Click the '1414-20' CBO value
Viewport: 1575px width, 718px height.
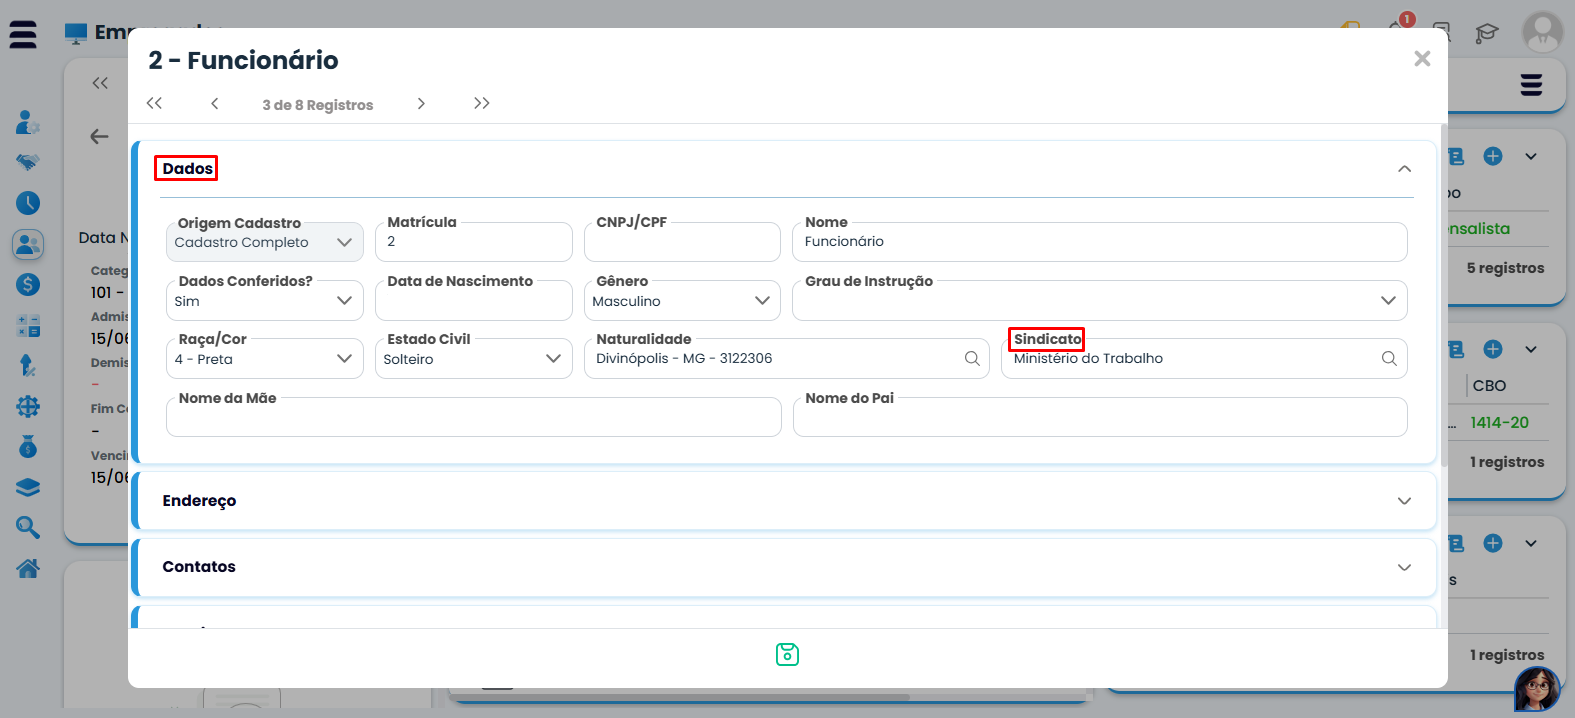pyautogui.click(x=1499, y=423)
